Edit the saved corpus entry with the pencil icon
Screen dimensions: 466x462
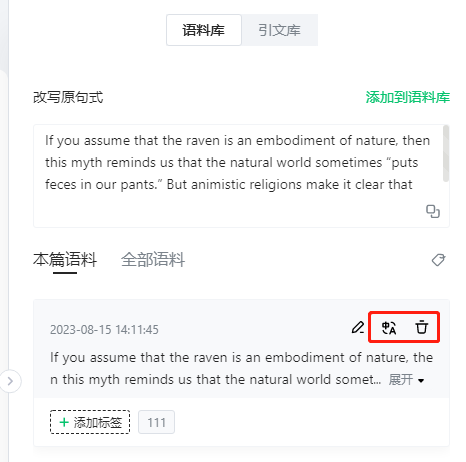coord(358,327)
